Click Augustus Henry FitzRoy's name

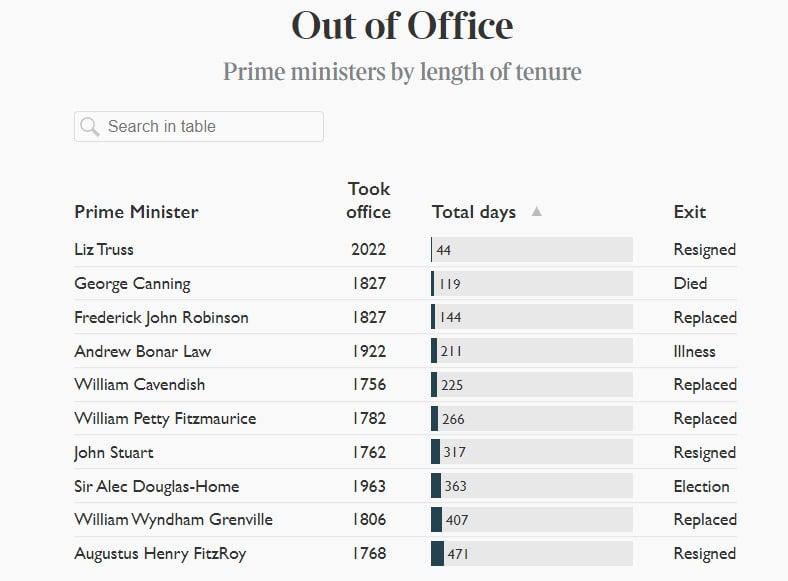[x=160, y=554]
